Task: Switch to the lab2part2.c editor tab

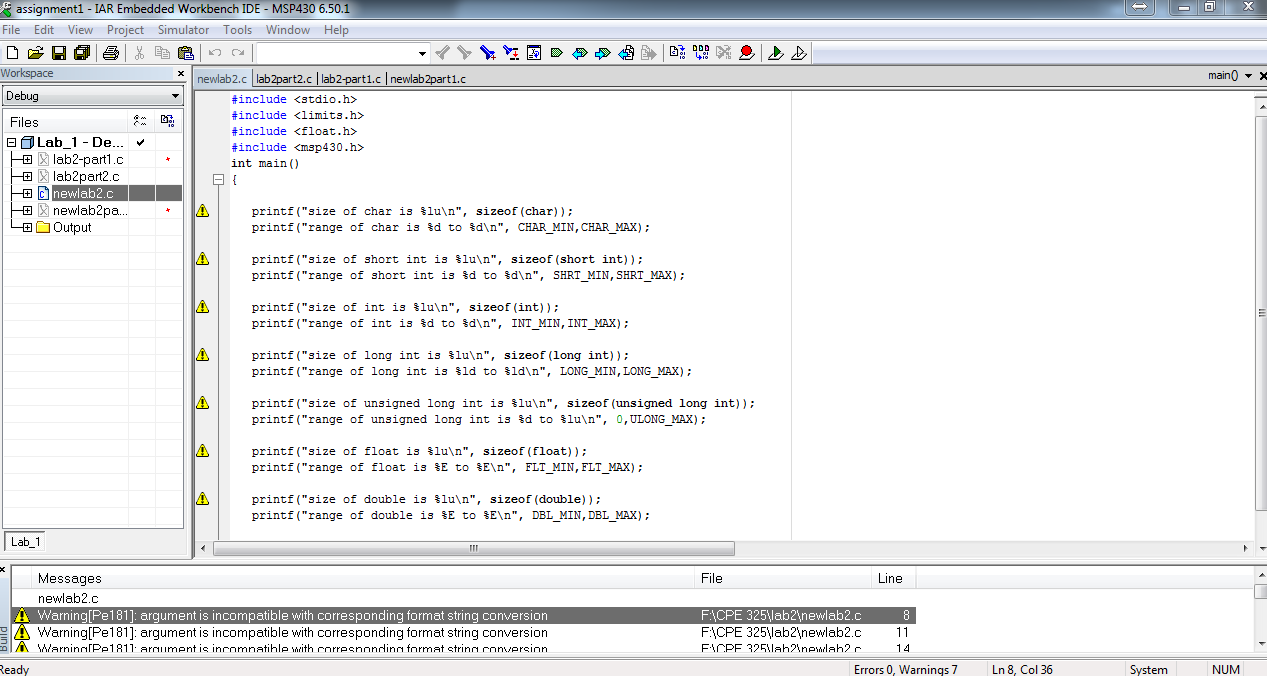Action: (x=284, y=78)
